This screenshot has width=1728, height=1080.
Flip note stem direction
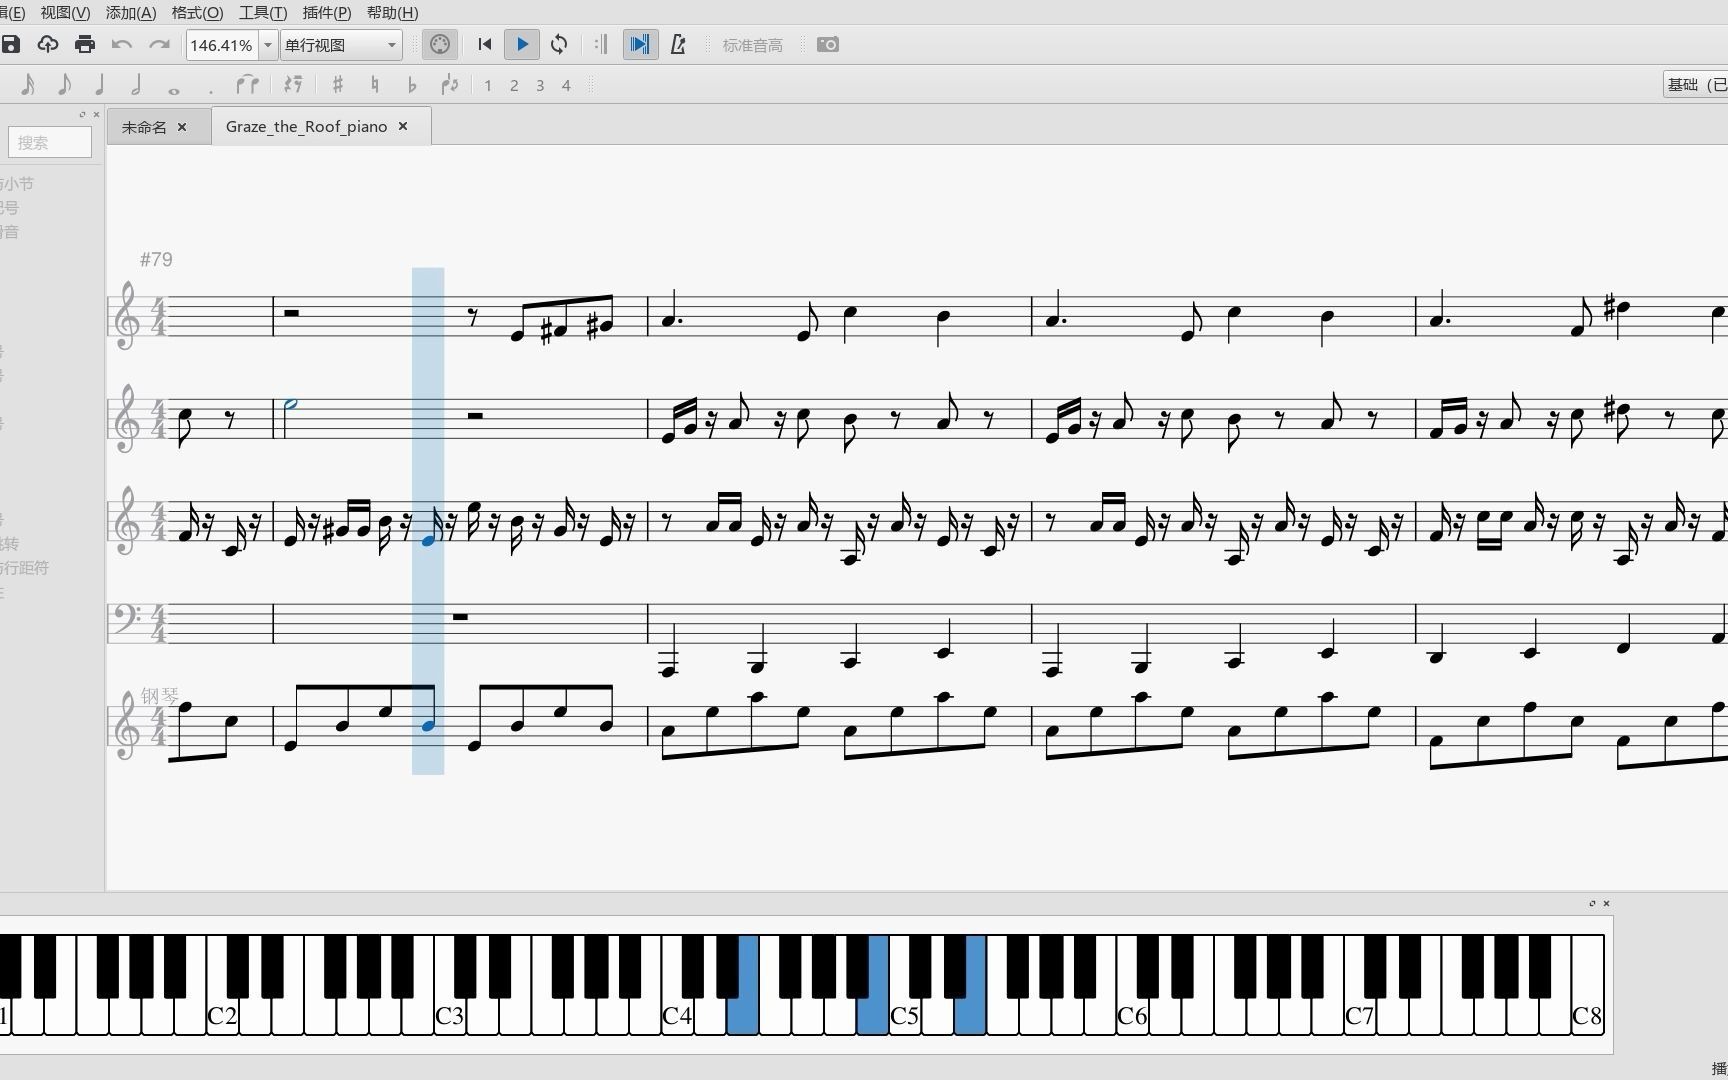pos(450,85)
